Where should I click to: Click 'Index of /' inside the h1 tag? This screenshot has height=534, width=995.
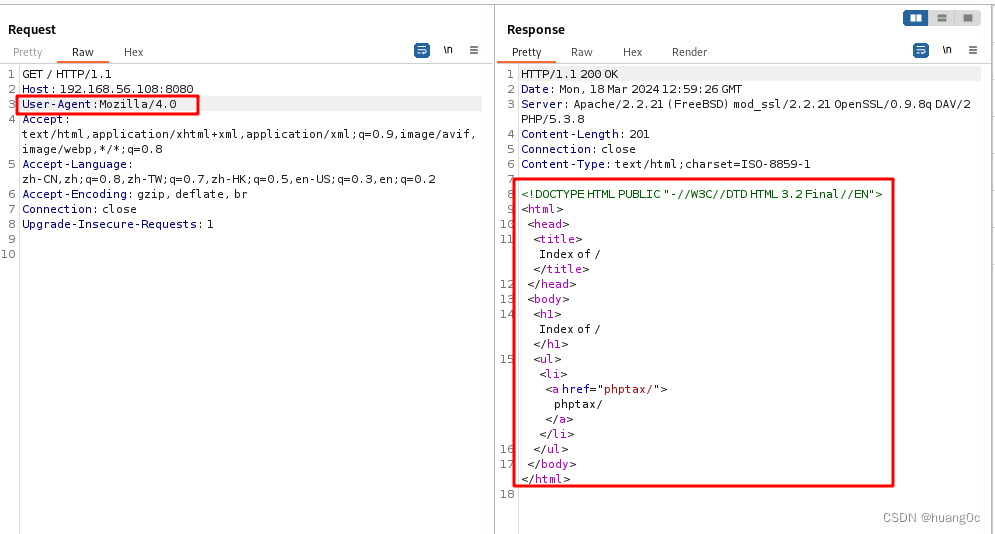pyautogui.click(x=569, y=329)
